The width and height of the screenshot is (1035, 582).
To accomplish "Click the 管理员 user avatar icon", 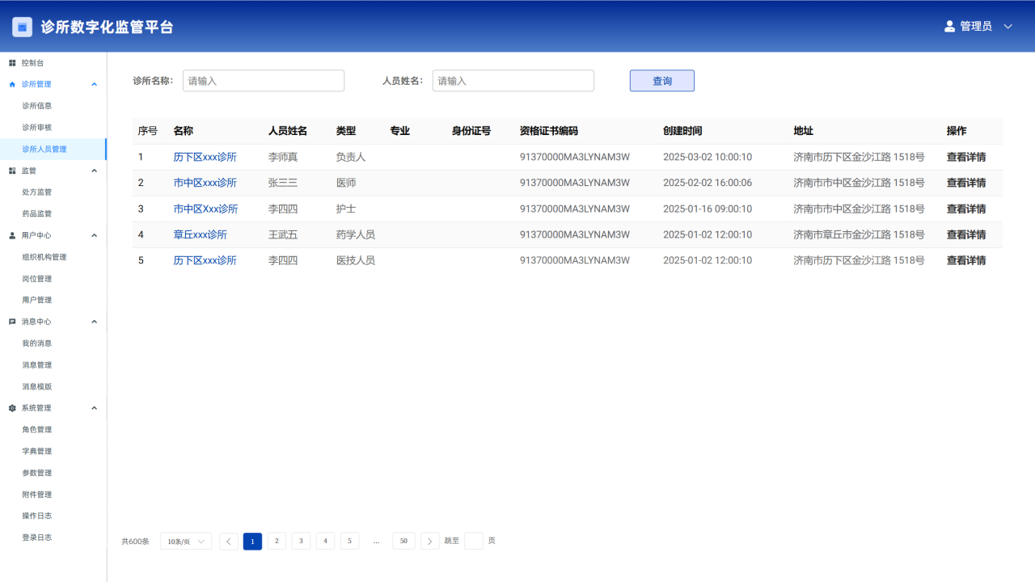I will (x=949, y=26).
